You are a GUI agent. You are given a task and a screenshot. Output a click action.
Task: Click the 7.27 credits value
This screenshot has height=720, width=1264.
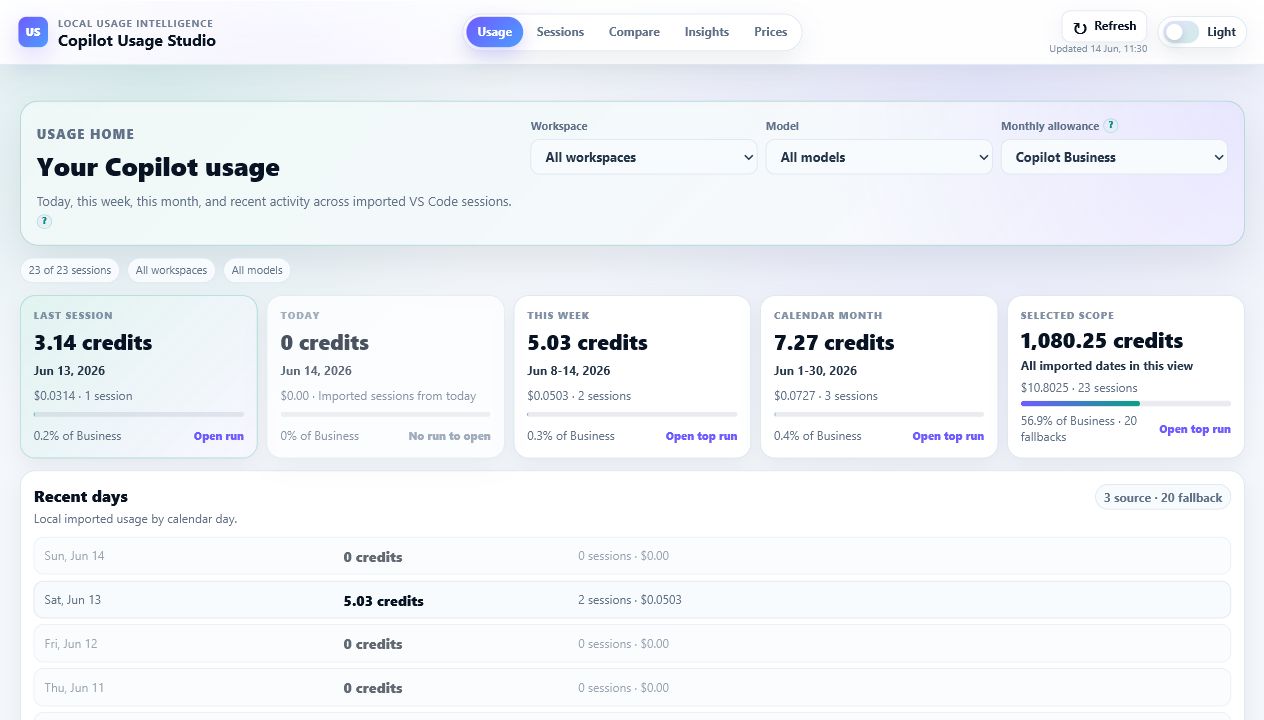click(x=834, y=343)
